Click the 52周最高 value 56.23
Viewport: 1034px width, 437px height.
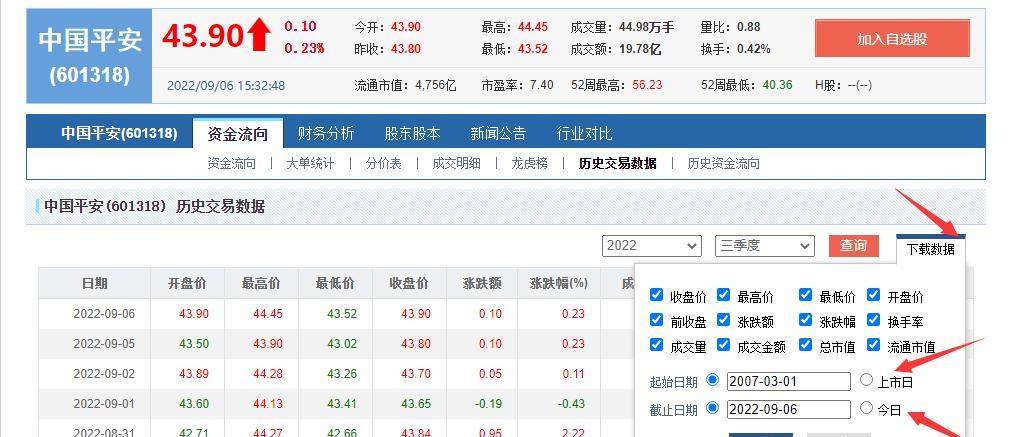(647, 84)
